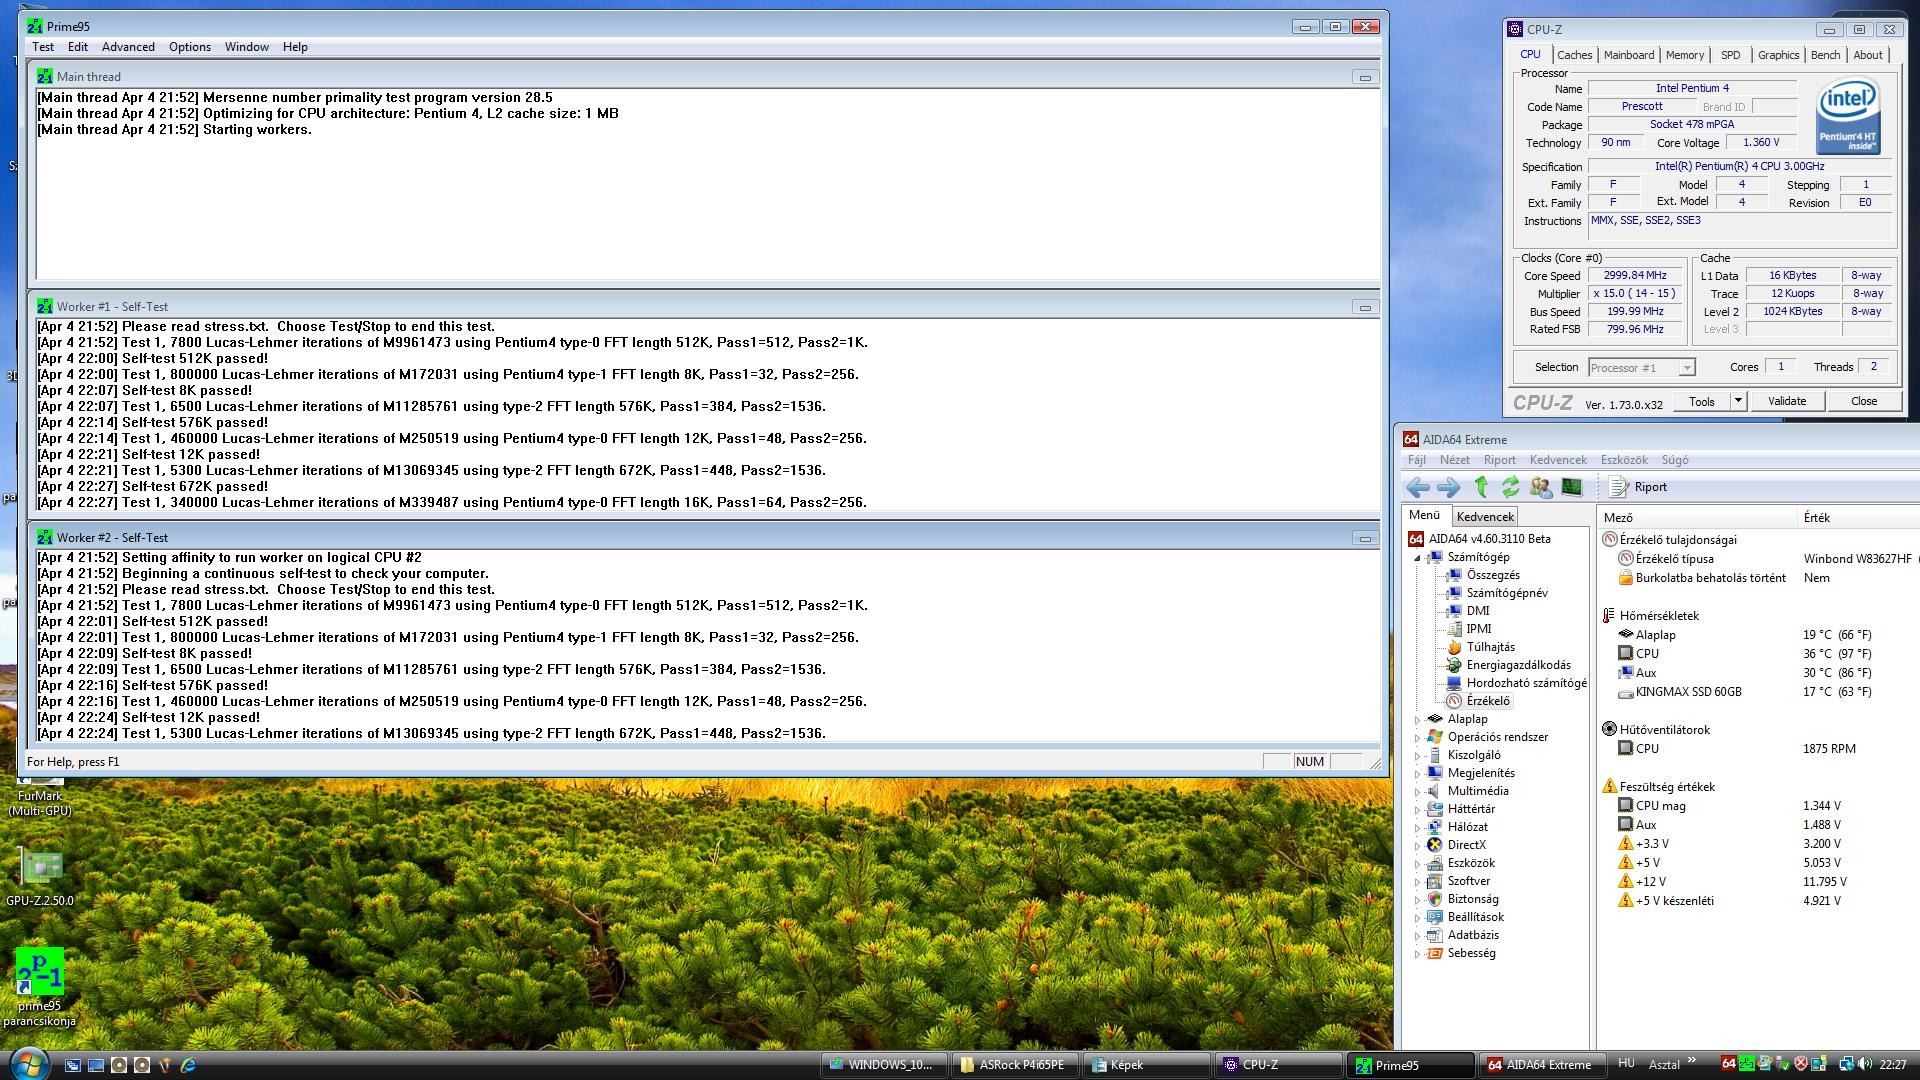The height and width of the screenshot is (1080, 1920).
Task: Open the Advanced menu in Prime95
Action: [x=128, y=47]
